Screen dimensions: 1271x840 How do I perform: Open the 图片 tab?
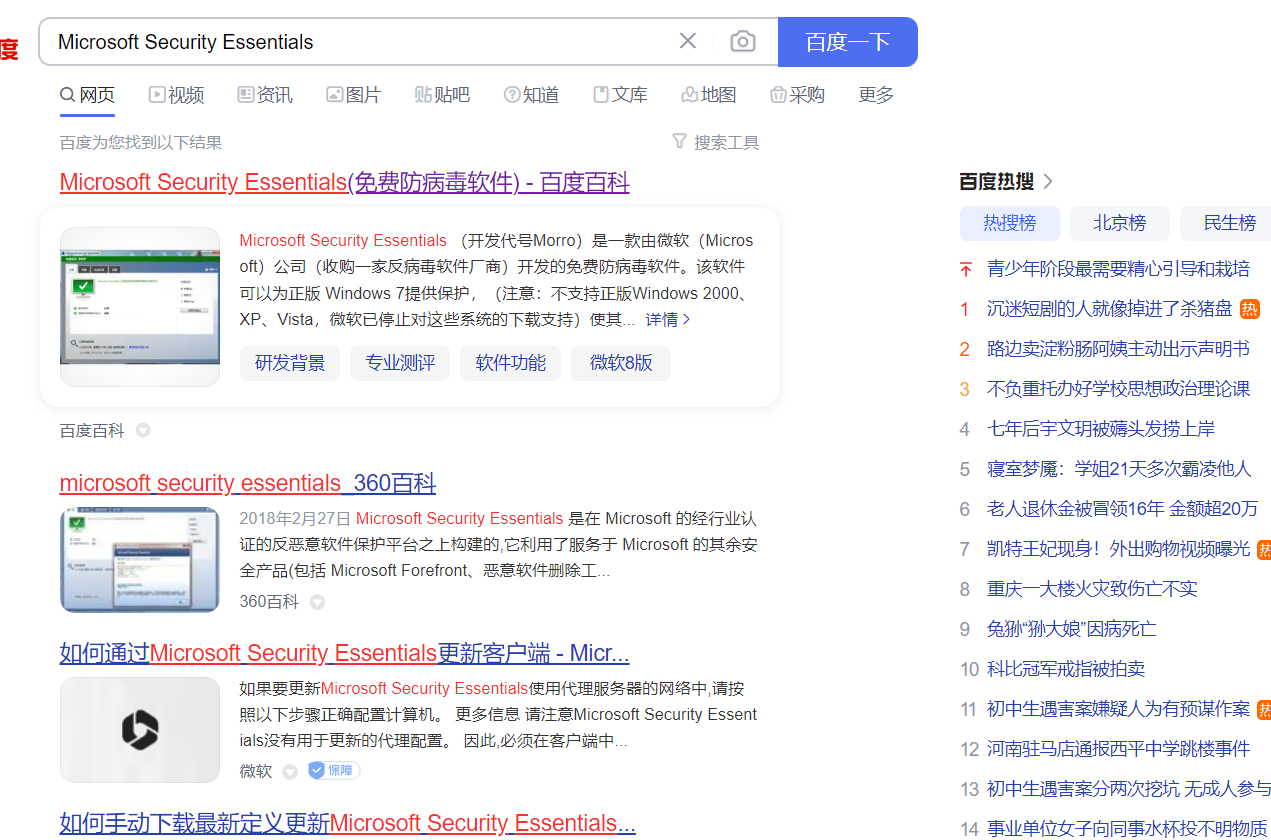point(354,95)
